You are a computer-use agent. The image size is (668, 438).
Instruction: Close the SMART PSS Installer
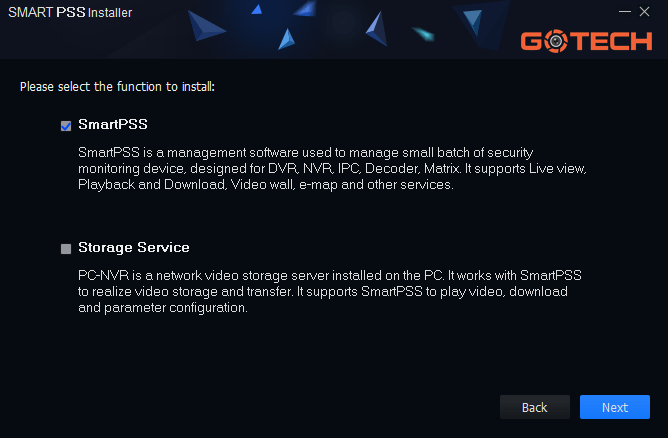click(644, 12)
